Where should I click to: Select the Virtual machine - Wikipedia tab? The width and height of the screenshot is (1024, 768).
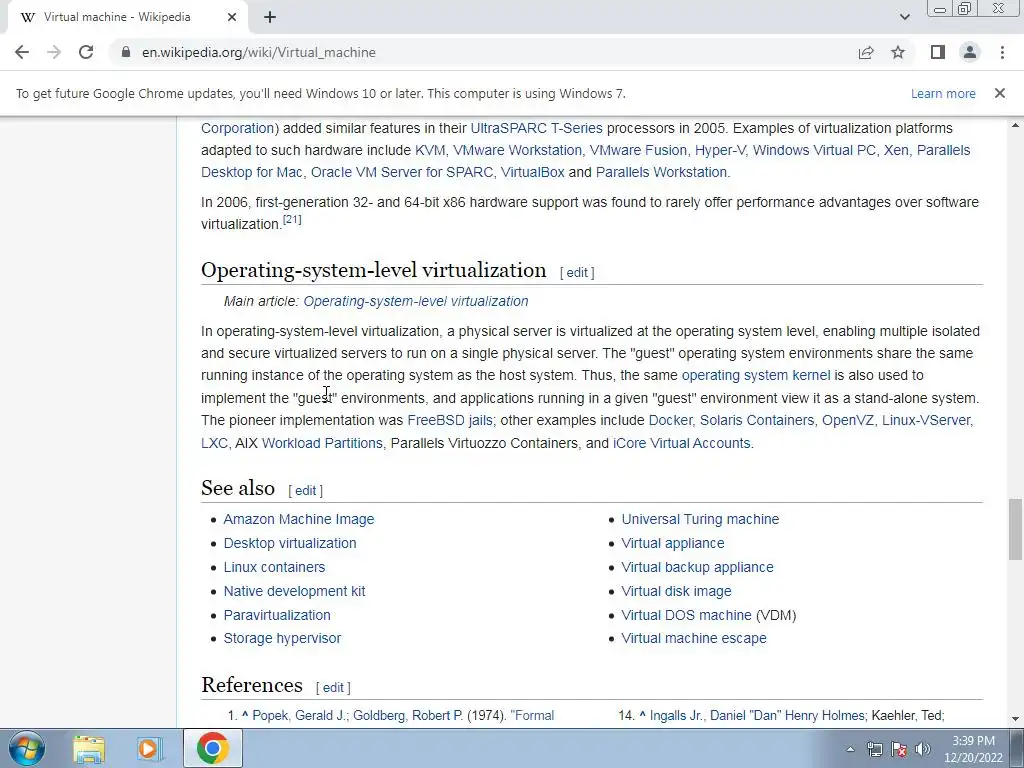click(x=127, y=18)
